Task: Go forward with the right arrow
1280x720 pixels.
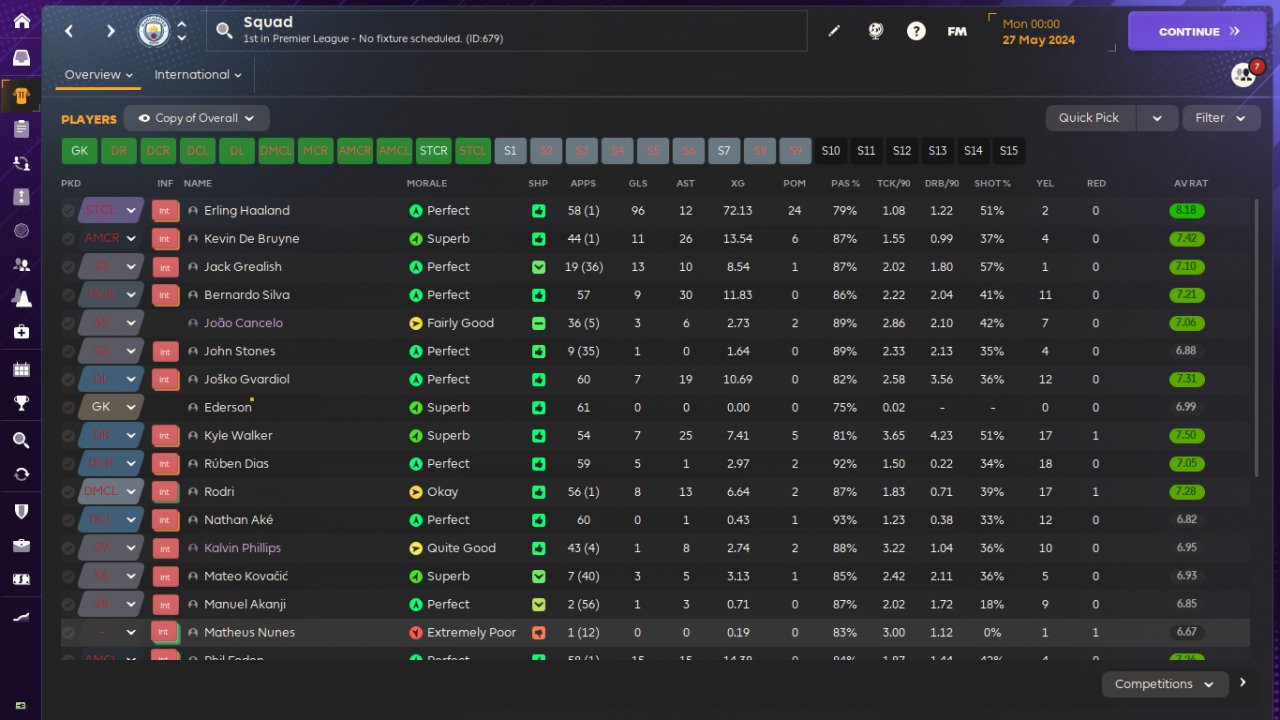Action: (111, 31)
